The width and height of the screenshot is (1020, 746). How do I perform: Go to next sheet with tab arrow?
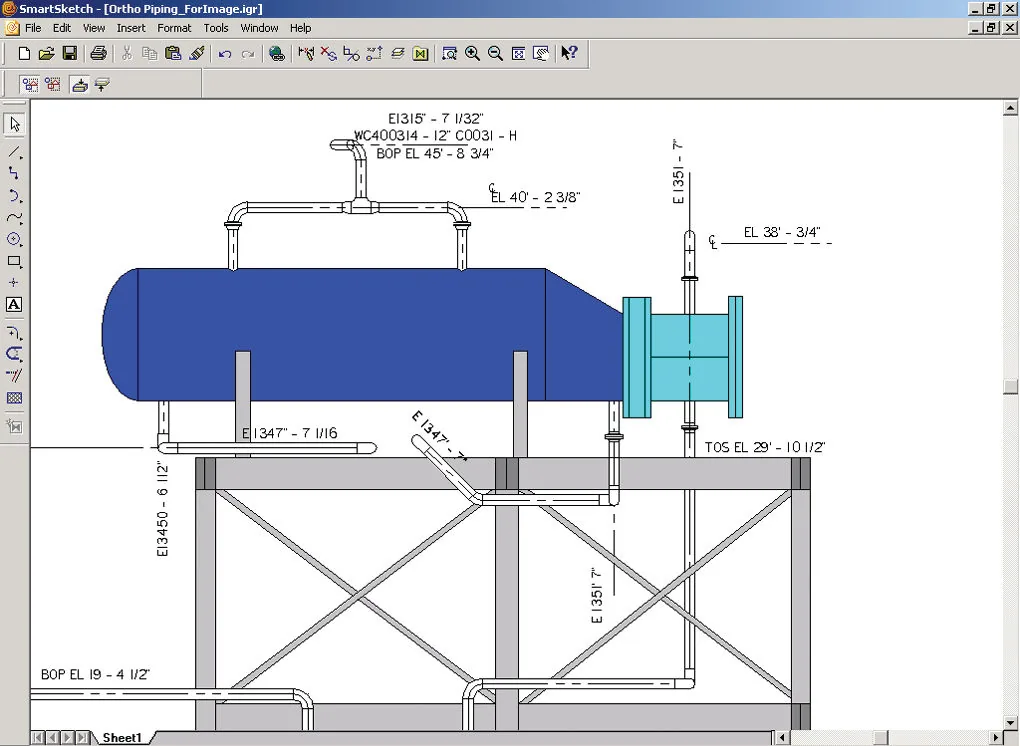pos(68,738)
